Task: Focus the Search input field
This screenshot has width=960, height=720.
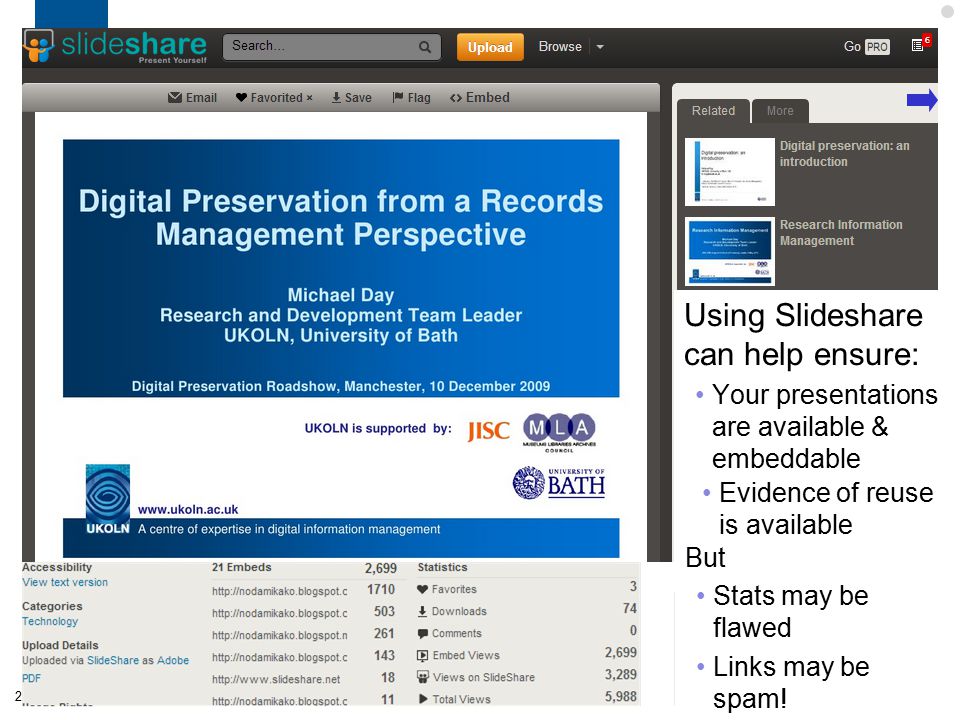Action: pos(332,47)
